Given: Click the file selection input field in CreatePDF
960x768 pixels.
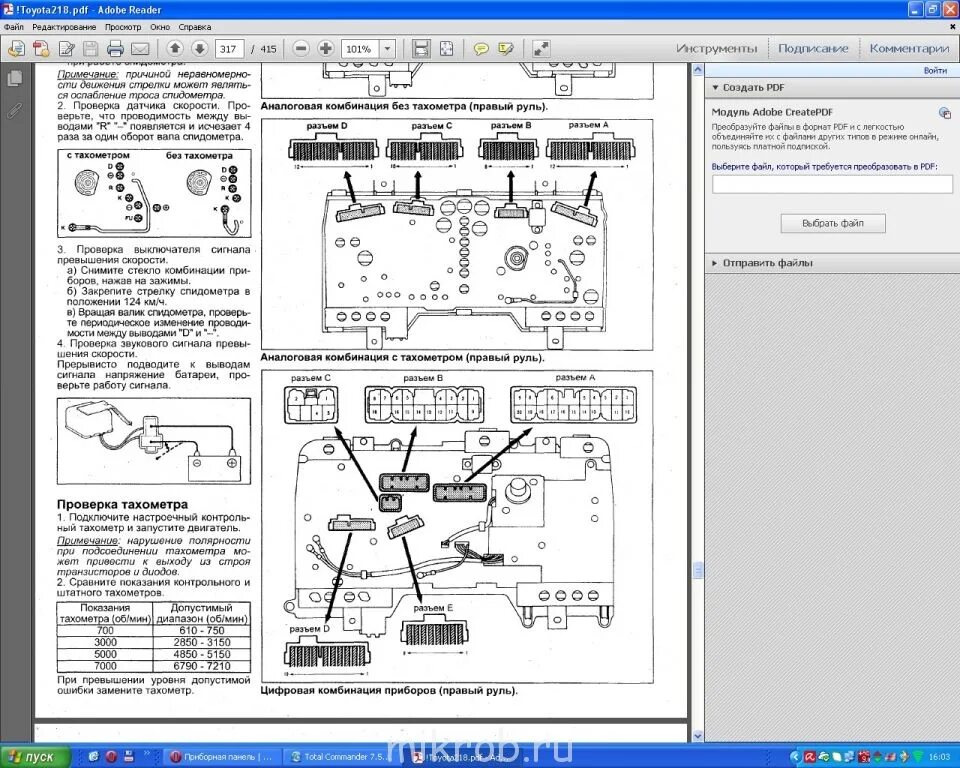Looking at the screenshot, I should point(832,184).
